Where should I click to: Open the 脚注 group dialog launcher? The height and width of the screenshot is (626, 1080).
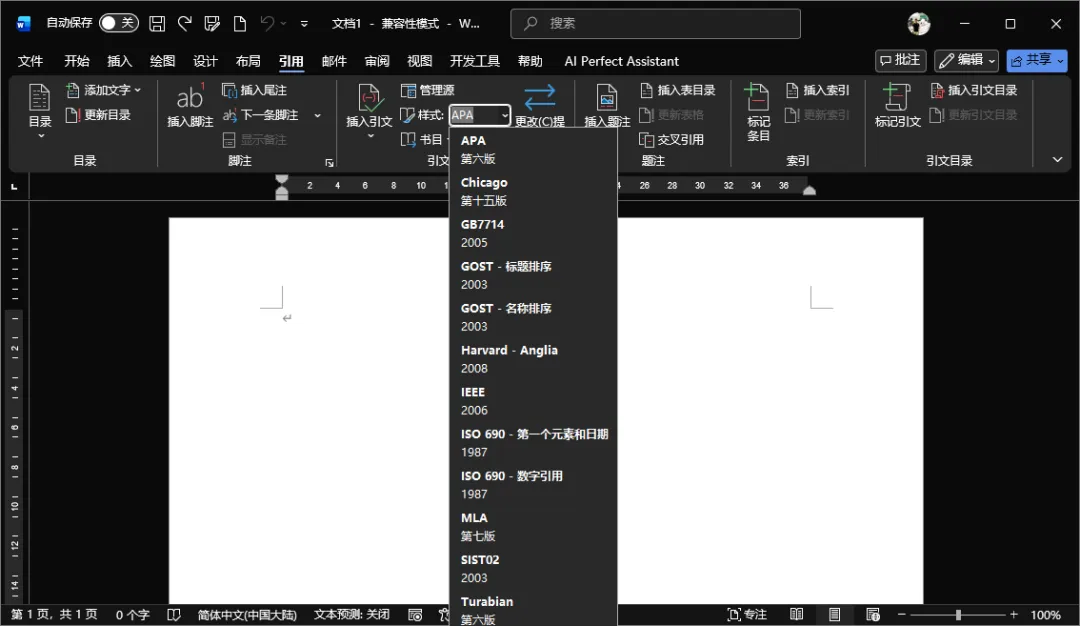(329, 163)
